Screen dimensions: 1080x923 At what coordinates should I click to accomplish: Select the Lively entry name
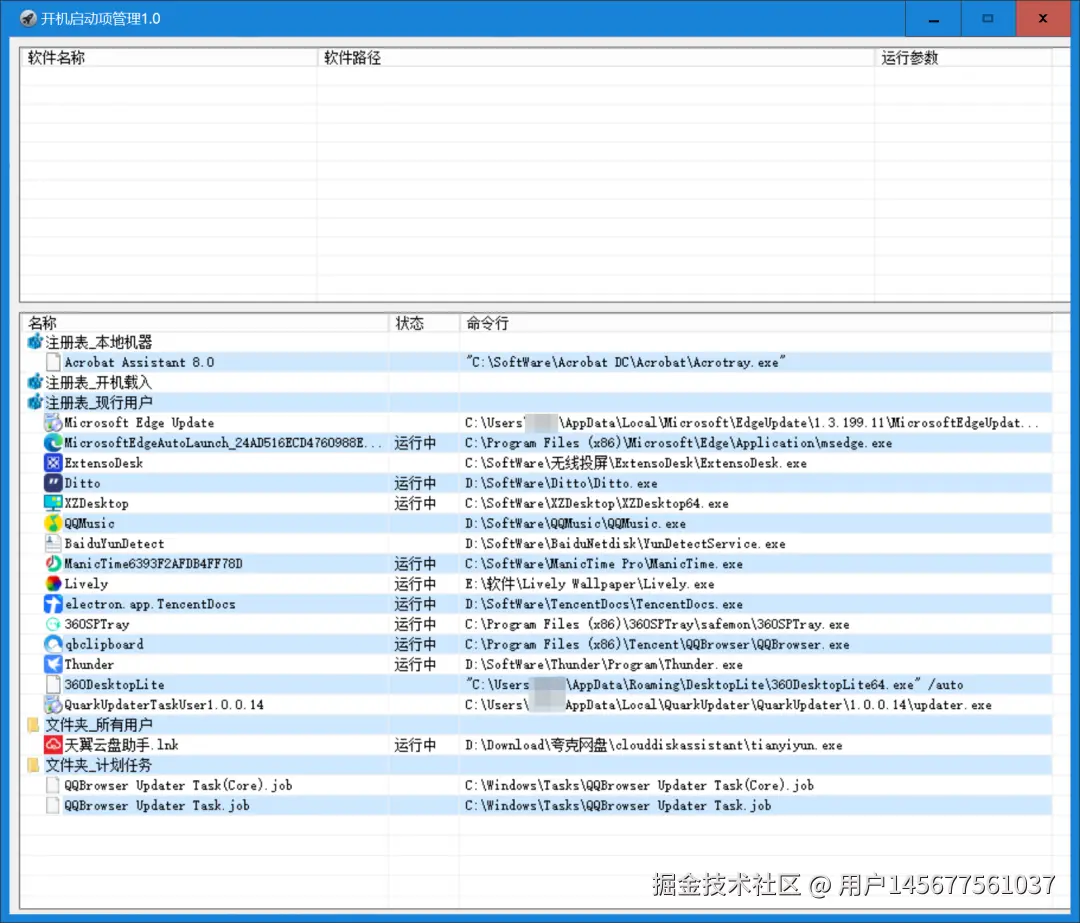tap(86, 584)
